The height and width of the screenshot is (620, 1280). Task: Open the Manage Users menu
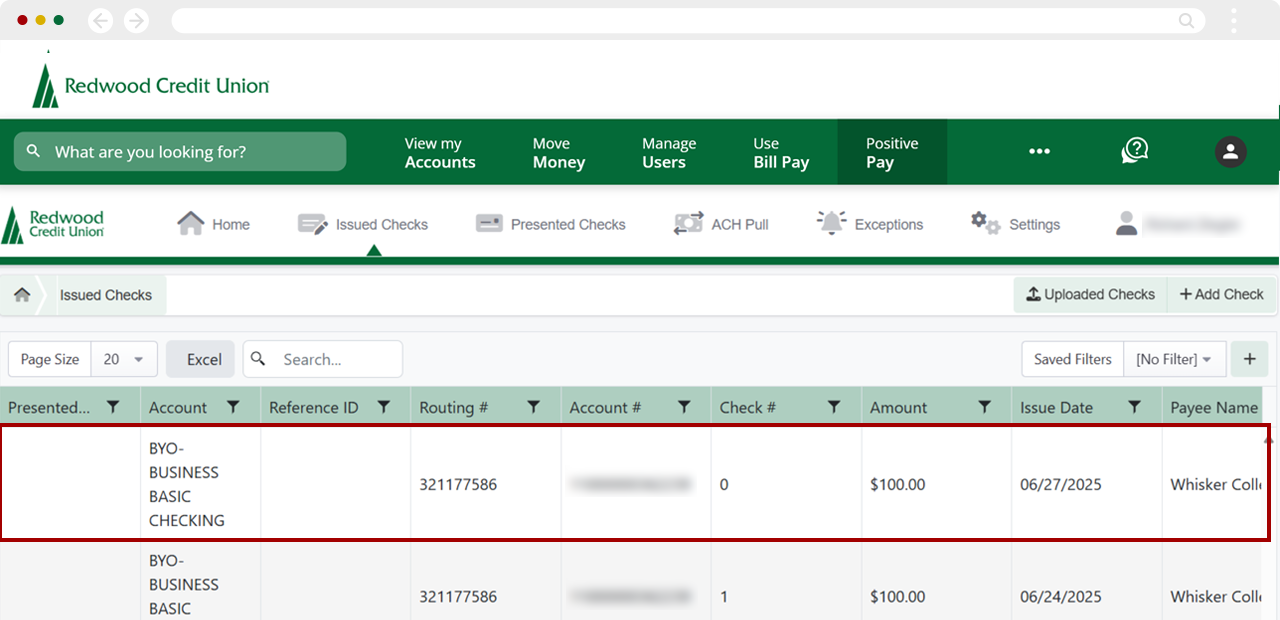669,153
